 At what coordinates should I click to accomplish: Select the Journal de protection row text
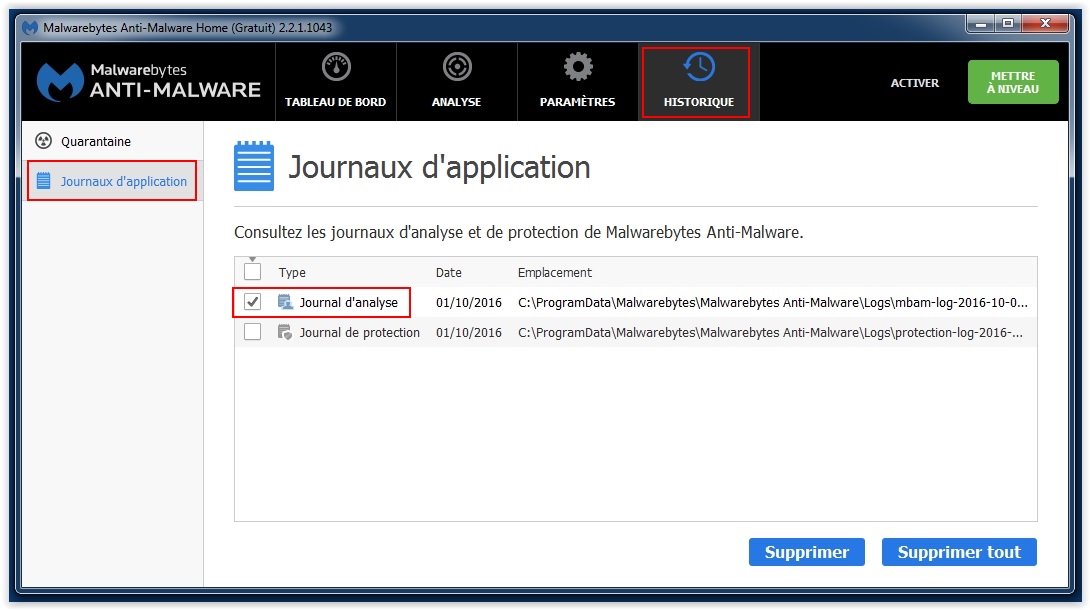coord(359,333)
